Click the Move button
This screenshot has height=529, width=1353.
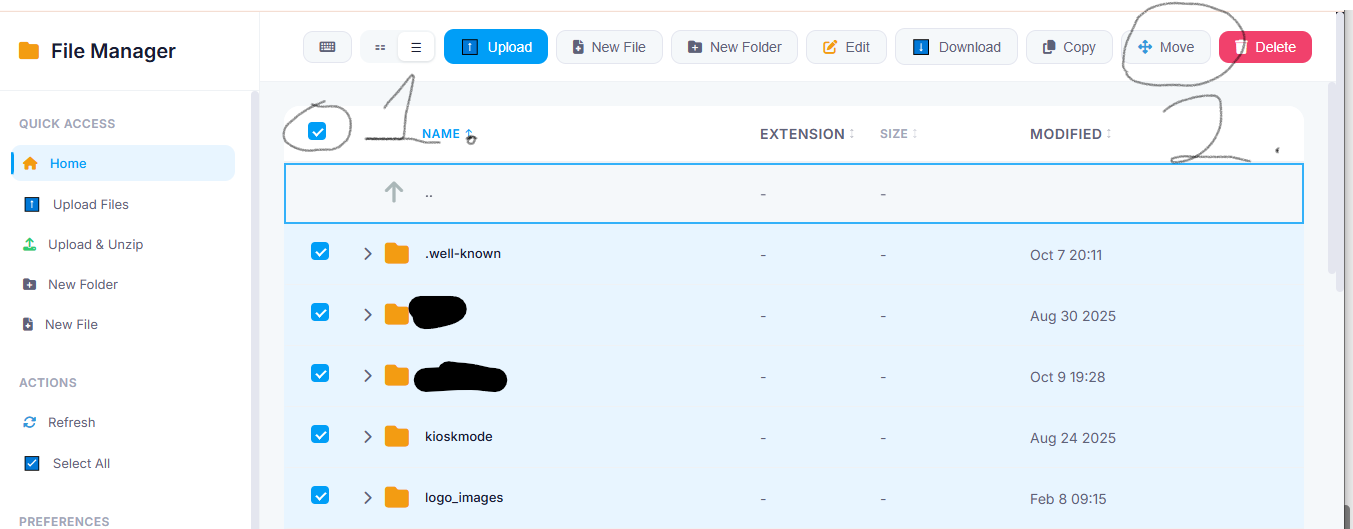click(x=1166, y=47)
